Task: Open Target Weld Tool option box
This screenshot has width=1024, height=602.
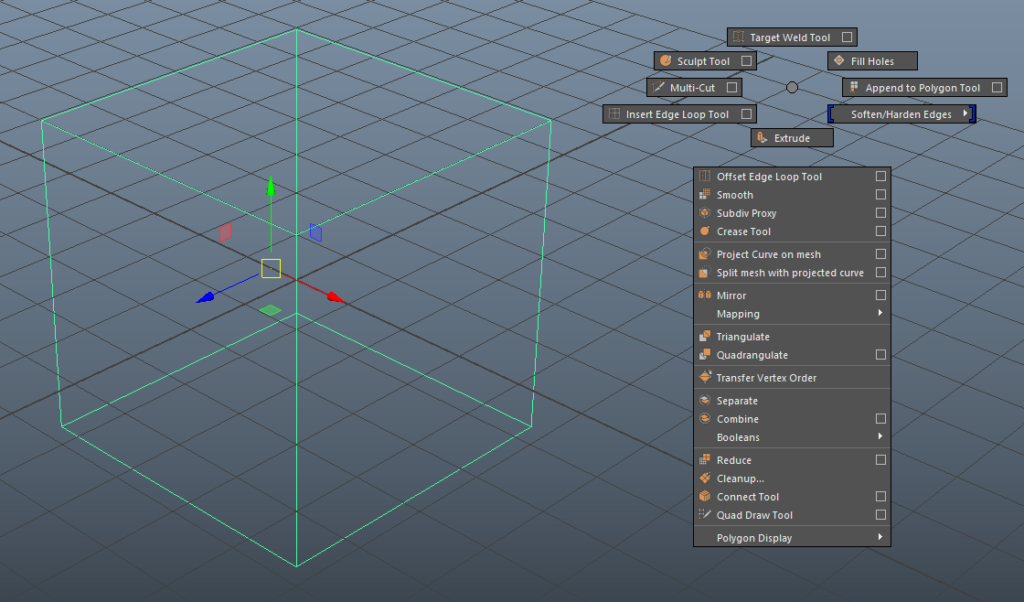Action: pos(847,37)
